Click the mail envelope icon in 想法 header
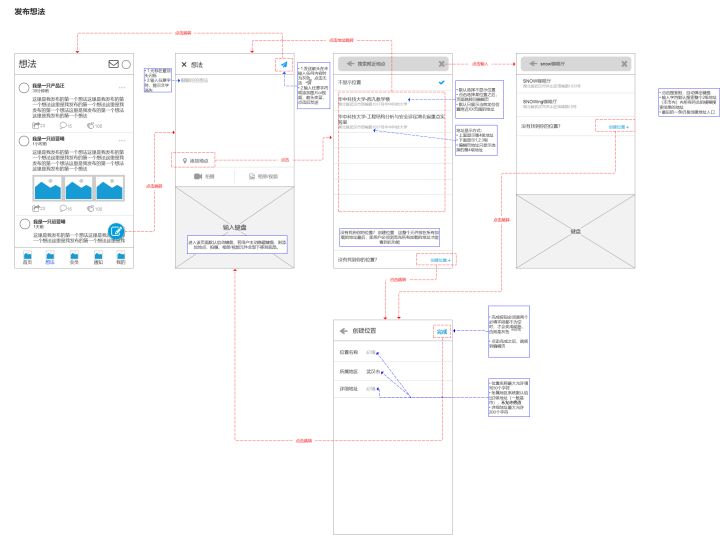The height and width of the screenshot is (535, 720). 113,65
